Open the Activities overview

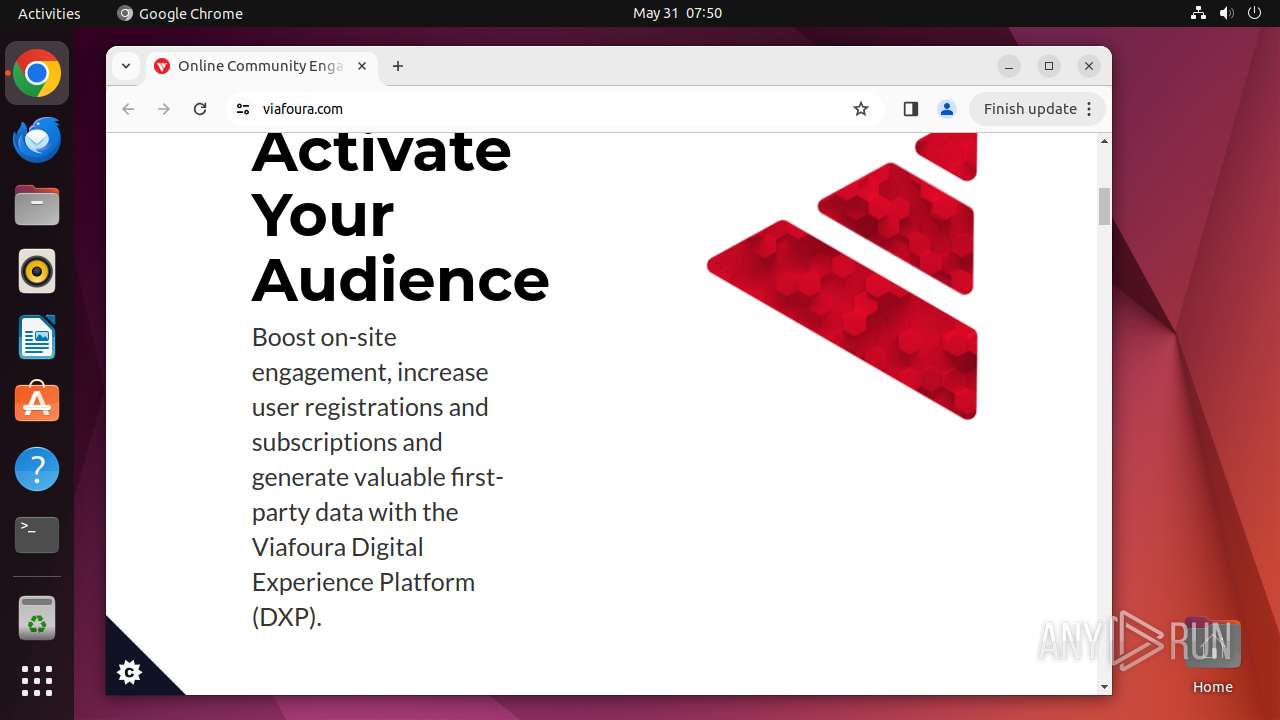click(x=49, y=13)
